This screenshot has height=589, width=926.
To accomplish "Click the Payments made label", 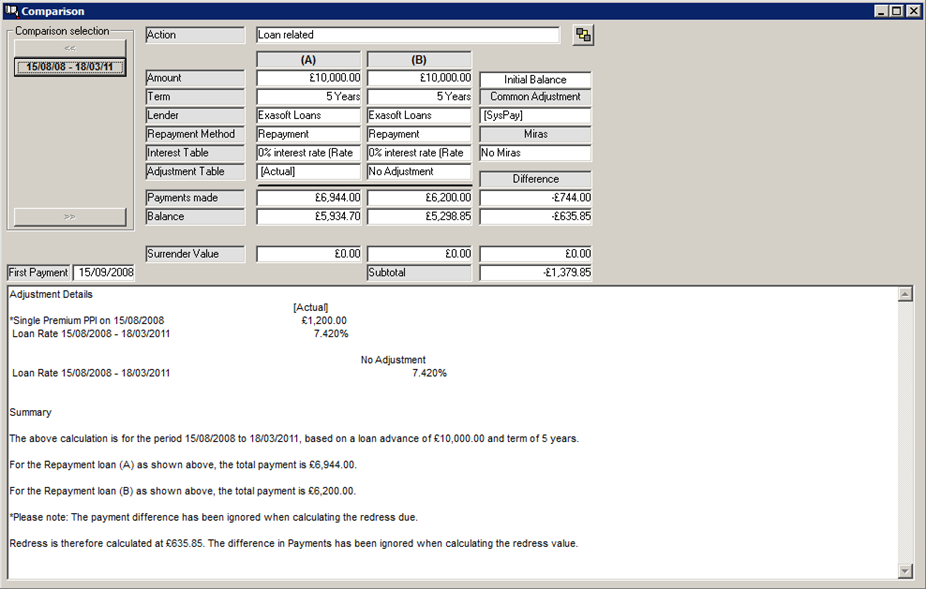I will (x=195, y=198).
